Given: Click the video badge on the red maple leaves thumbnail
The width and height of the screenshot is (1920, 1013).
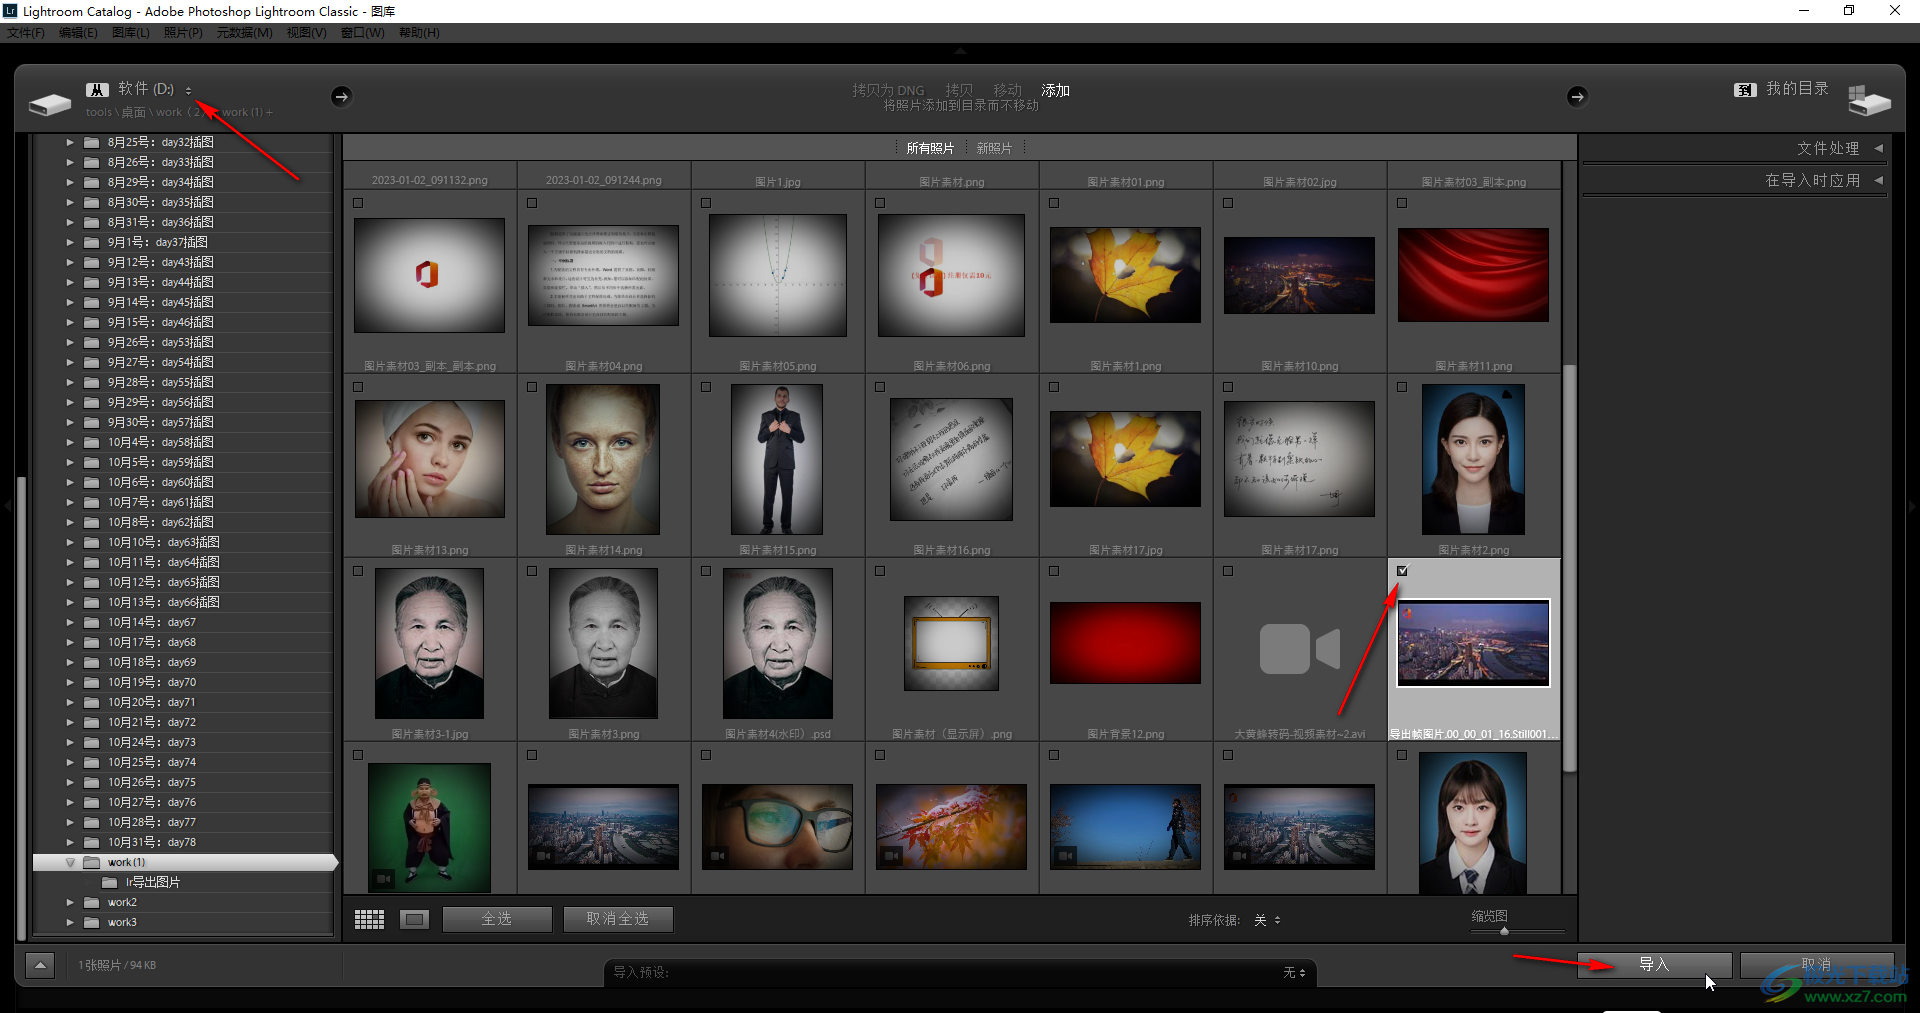Looking at the screenshot, I should click(891, 856).
